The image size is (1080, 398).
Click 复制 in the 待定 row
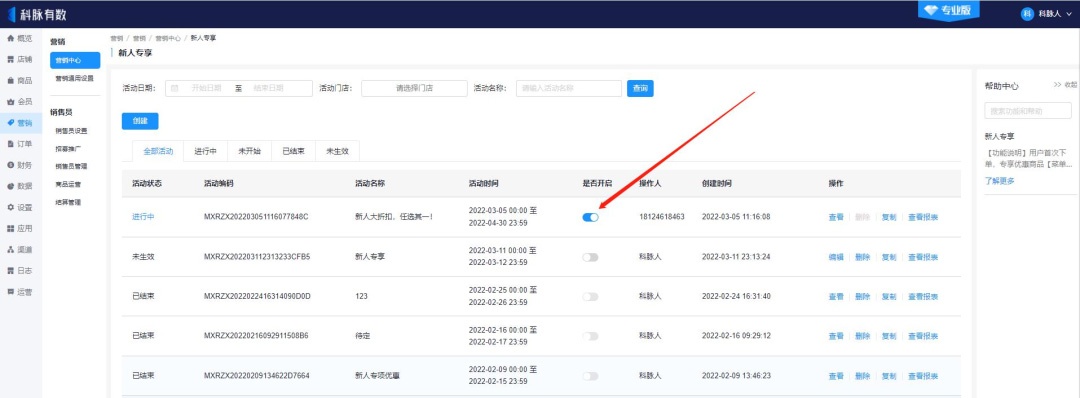tap(889, 336)
